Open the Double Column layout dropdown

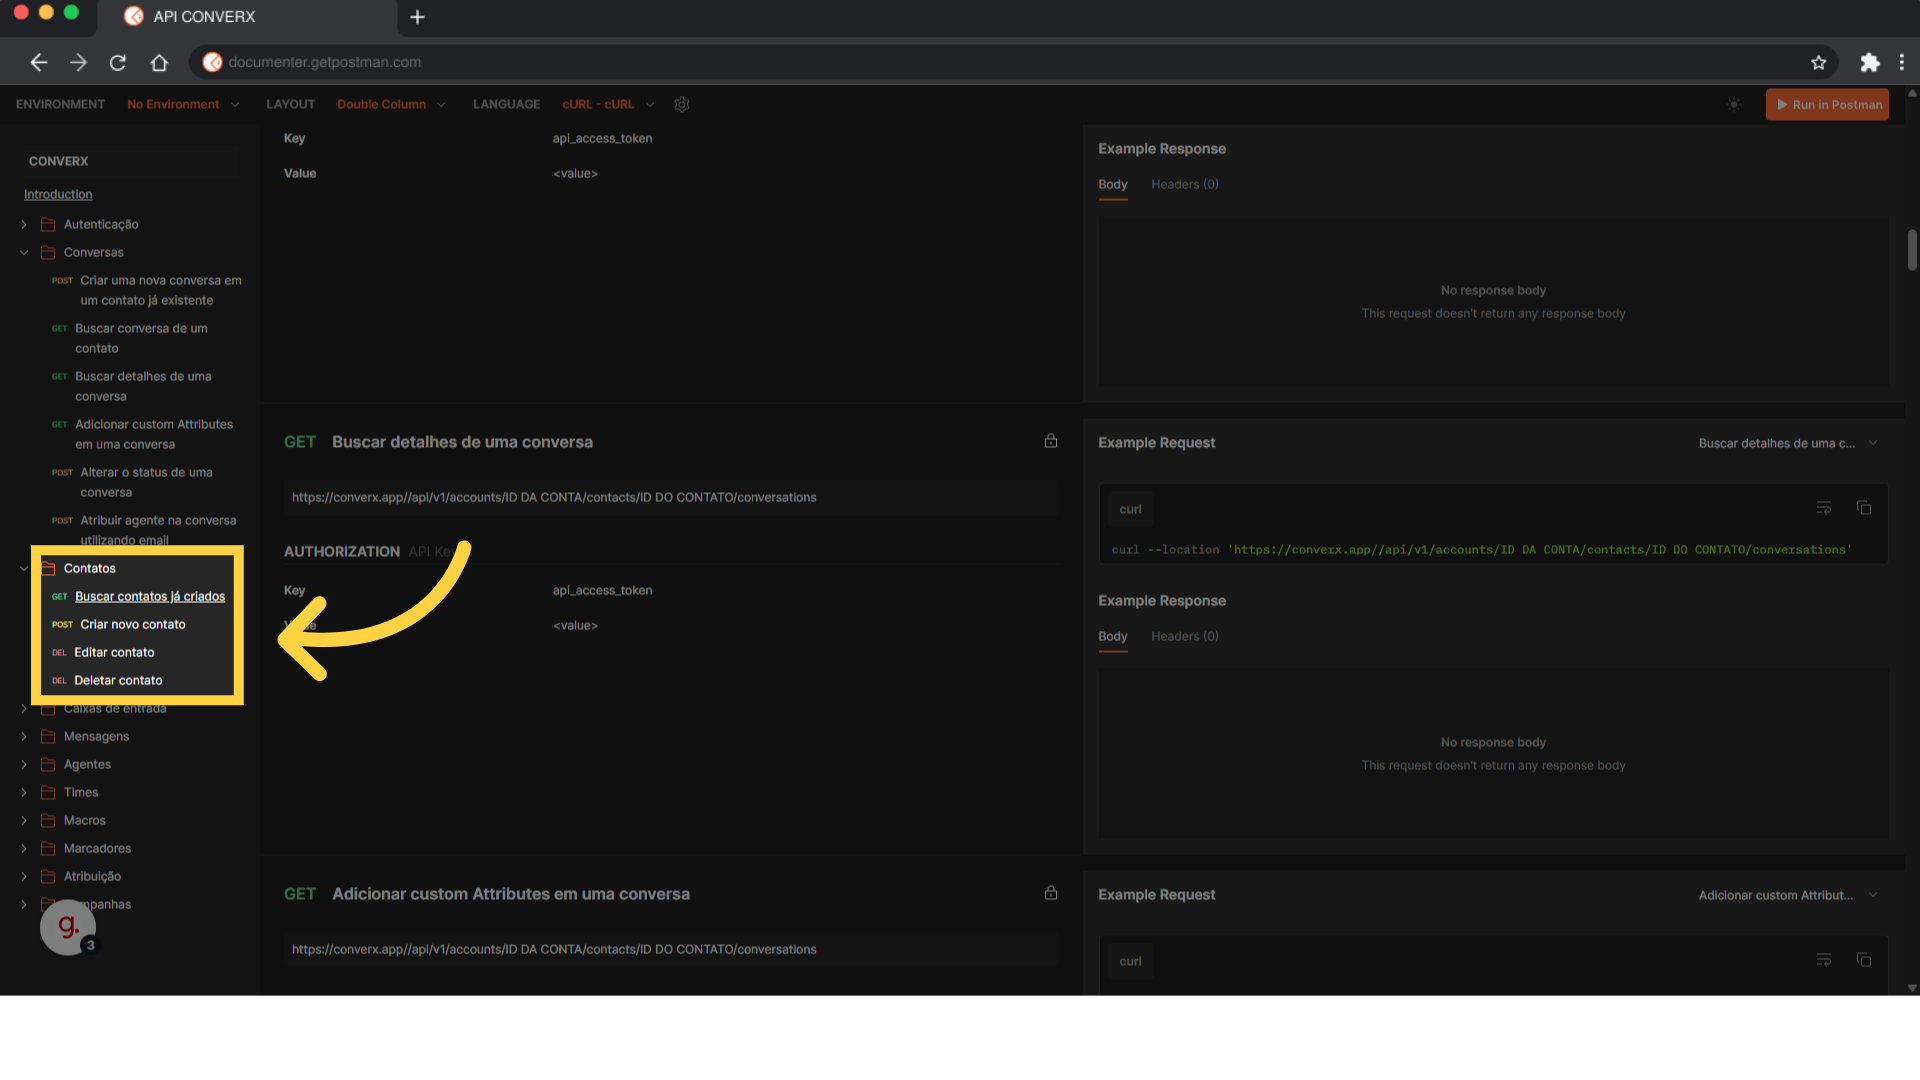(x=391, y=104)
